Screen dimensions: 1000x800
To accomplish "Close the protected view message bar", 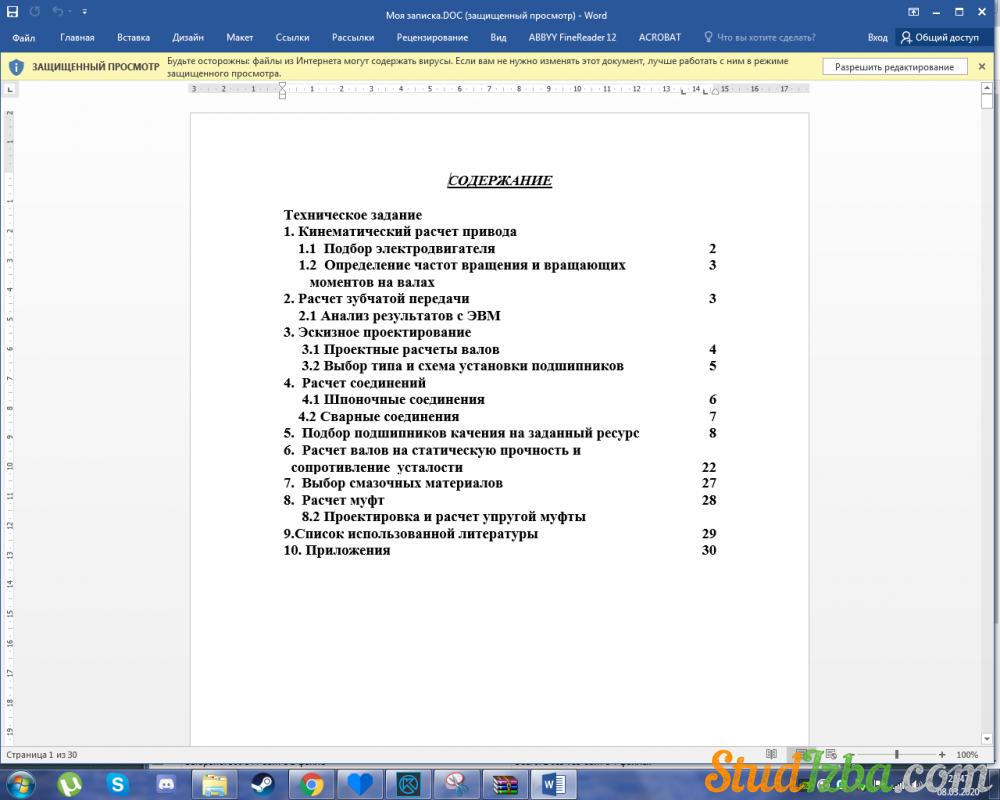I will [x=982, y=66].
